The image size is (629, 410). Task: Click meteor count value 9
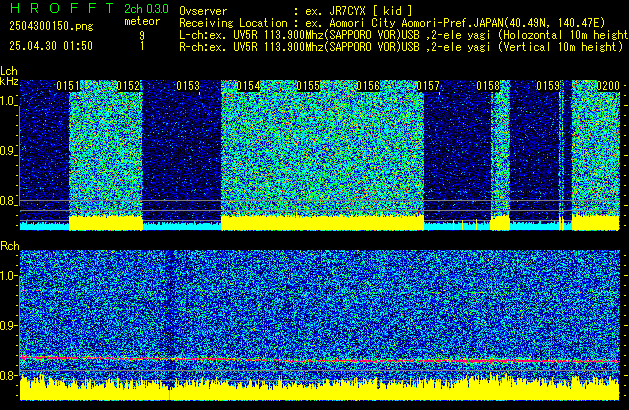[x=142, y=35]
